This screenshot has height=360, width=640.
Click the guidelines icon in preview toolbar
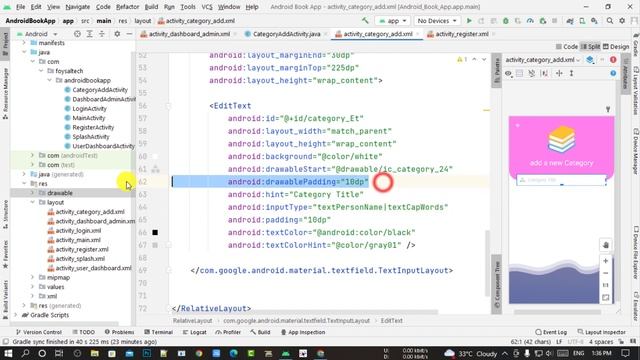click(x=571, y=73)
